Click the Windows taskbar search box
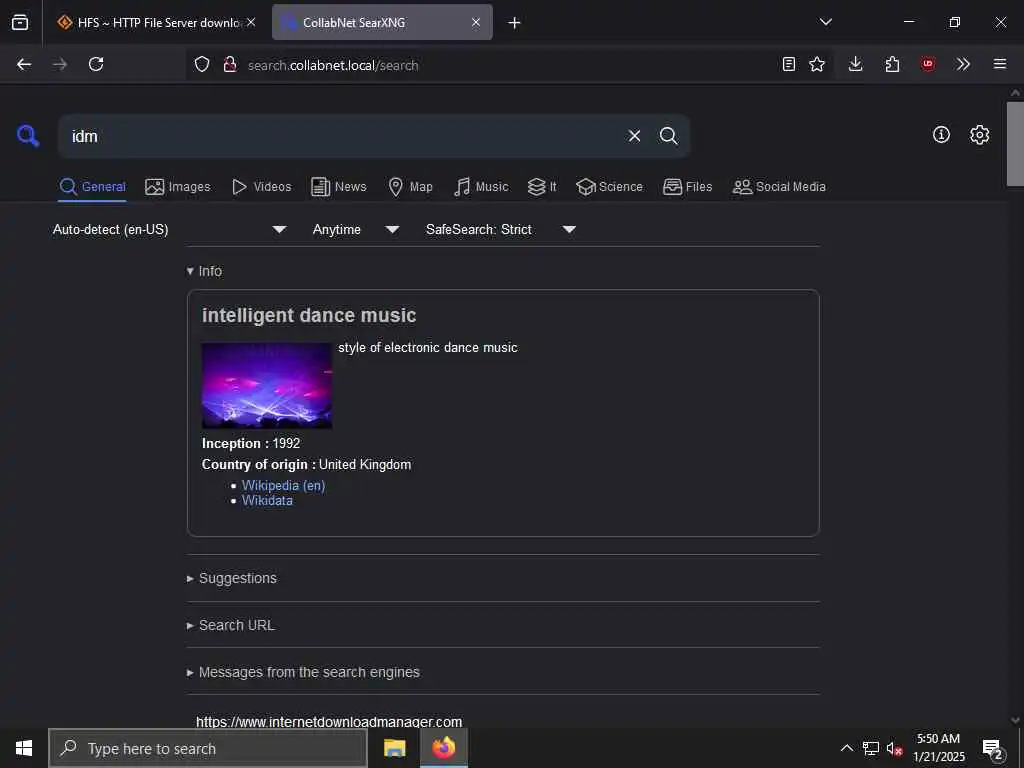 click(208, 748)
